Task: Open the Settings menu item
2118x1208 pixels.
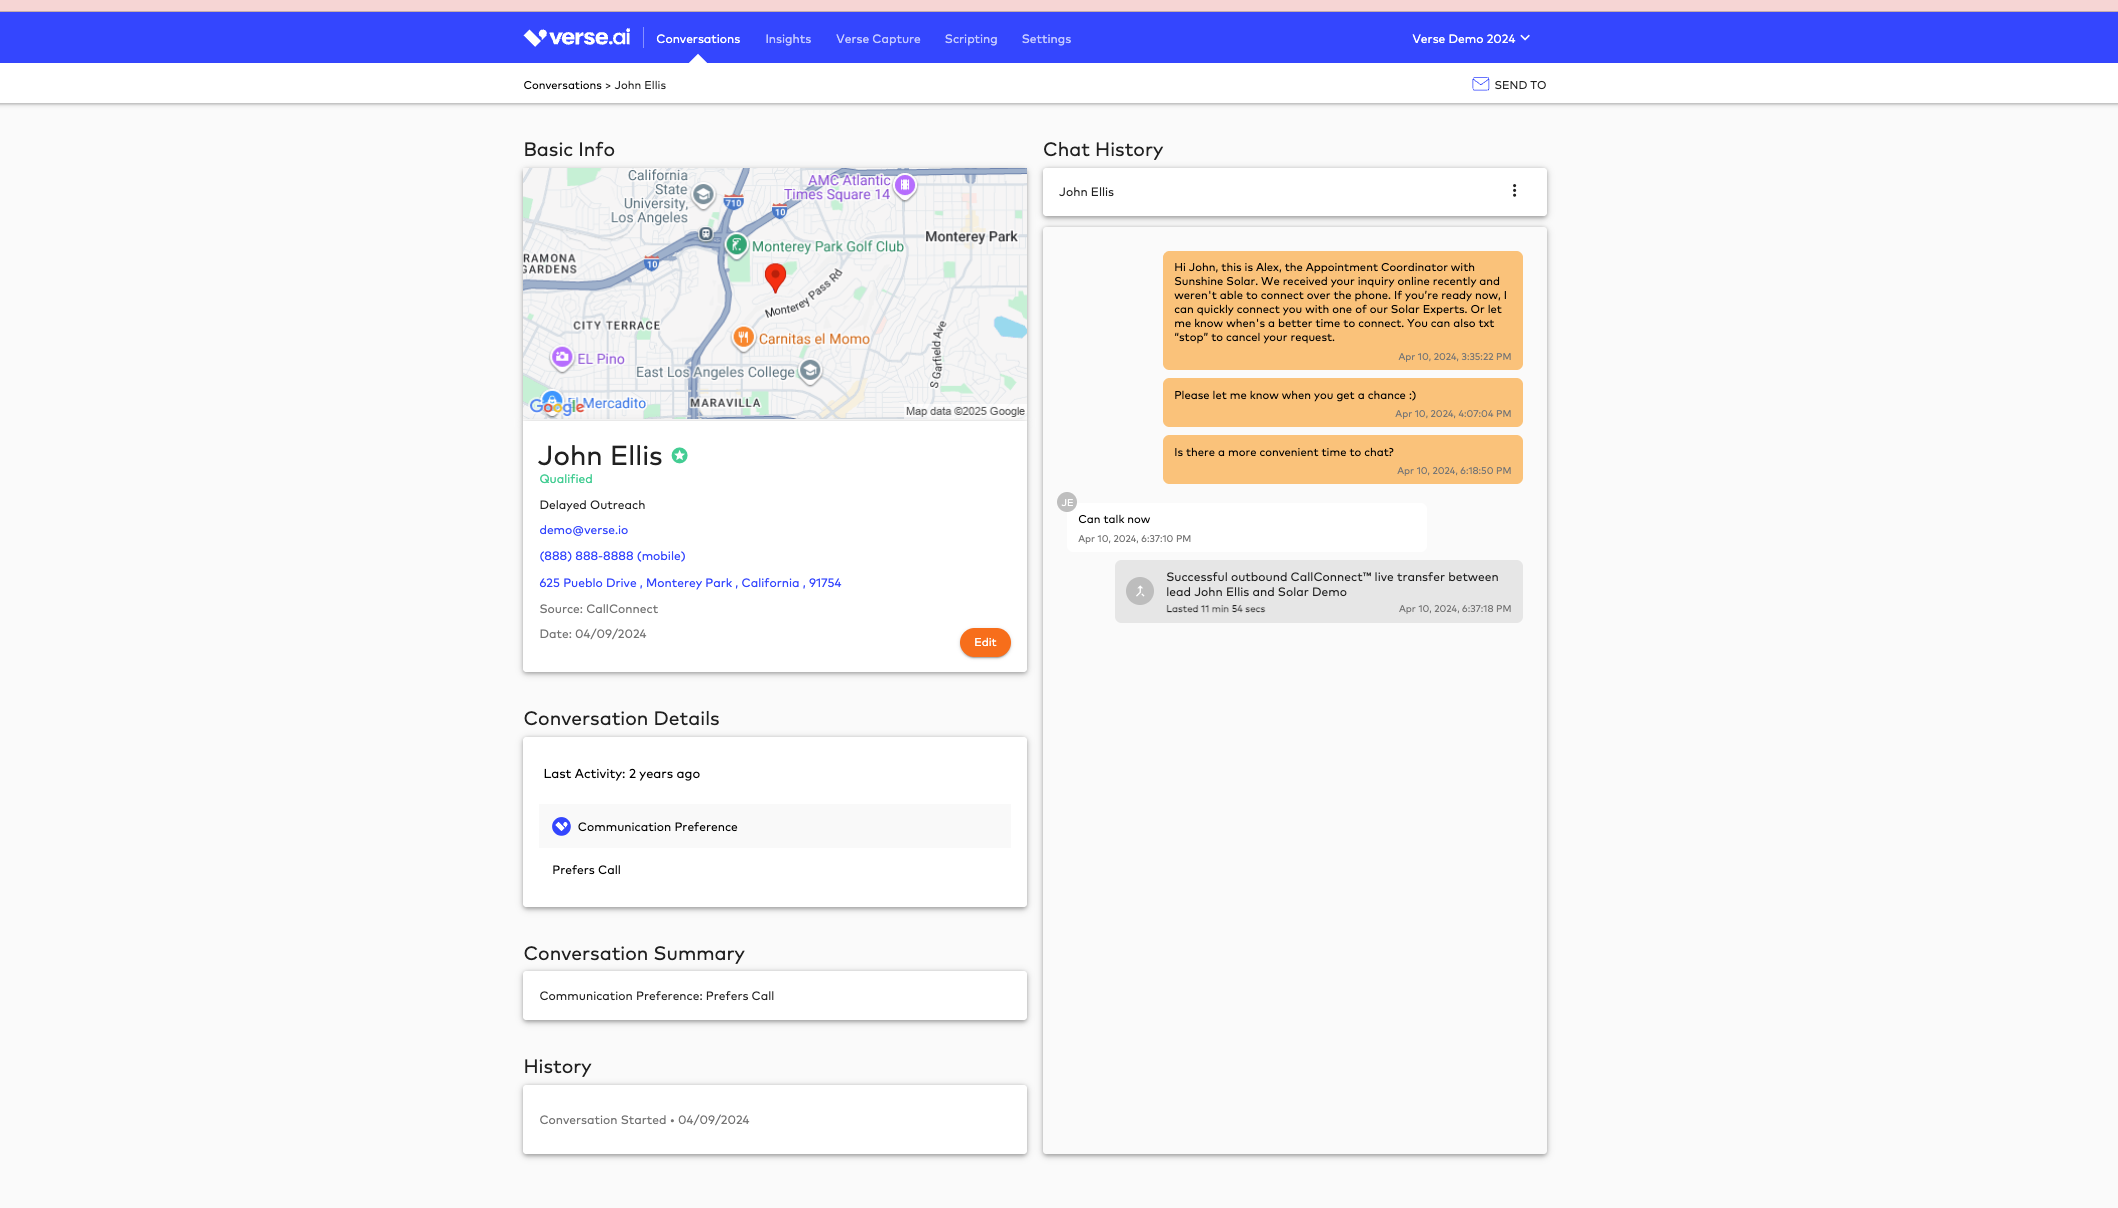Action: pyautogui.click(x=1046, y=39)
